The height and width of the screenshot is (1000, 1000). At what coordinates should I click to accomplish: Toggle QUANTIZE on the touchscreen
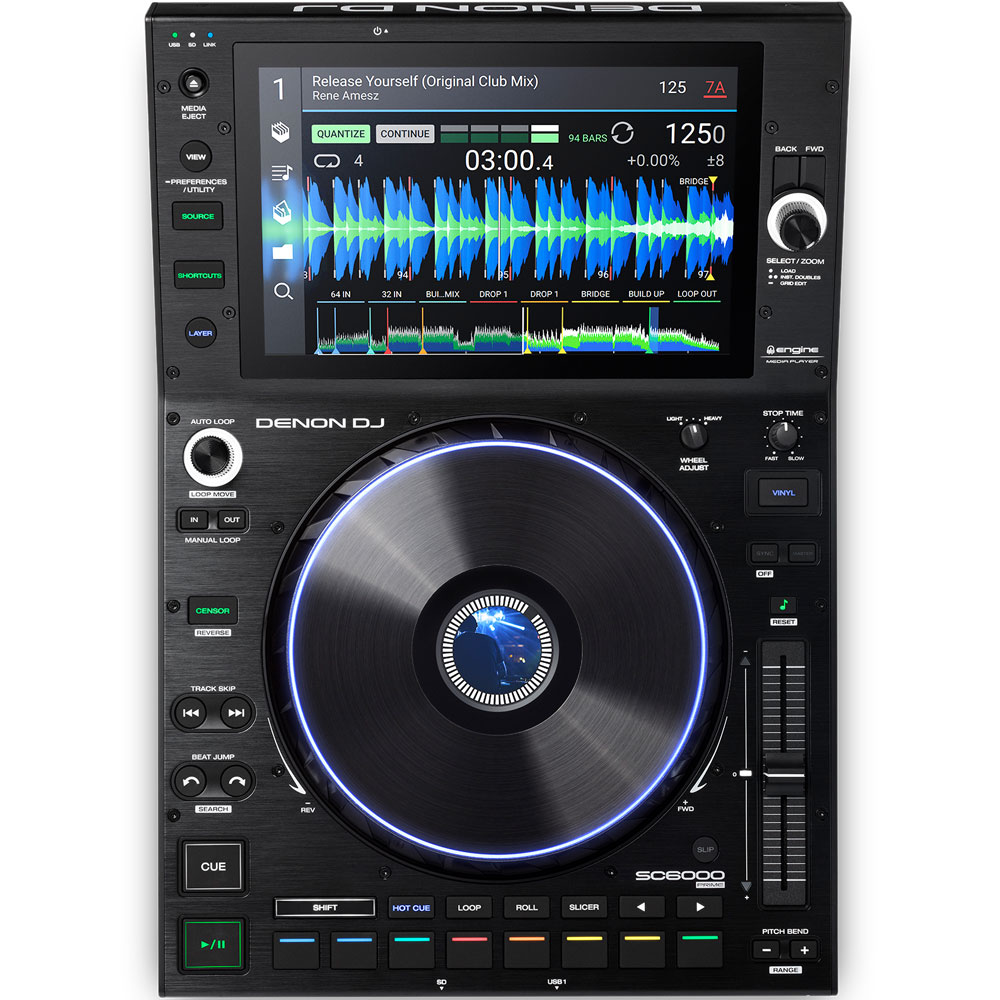341,134
